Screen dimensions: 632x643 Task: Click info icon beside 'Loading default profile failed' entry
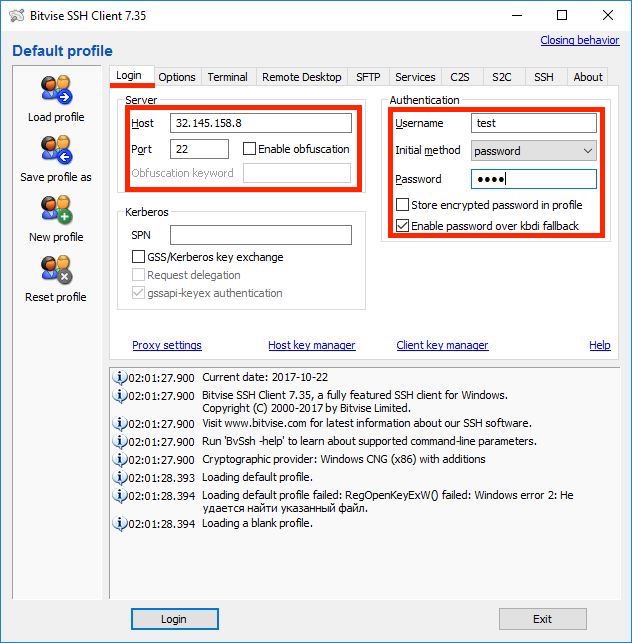119,495
